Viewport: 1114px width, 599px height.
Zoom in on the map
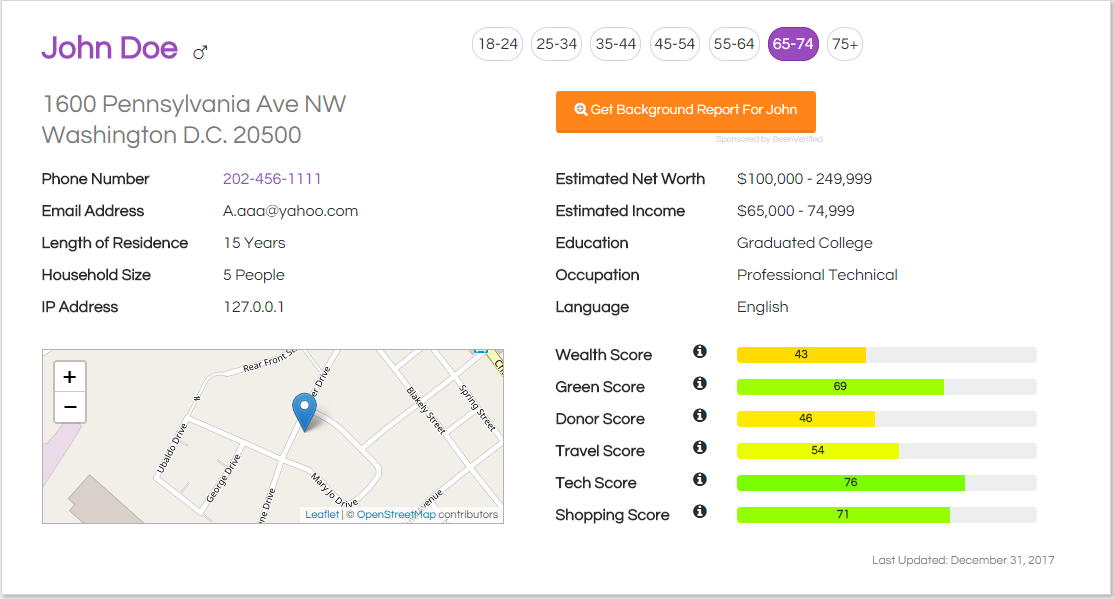[70, 377]
